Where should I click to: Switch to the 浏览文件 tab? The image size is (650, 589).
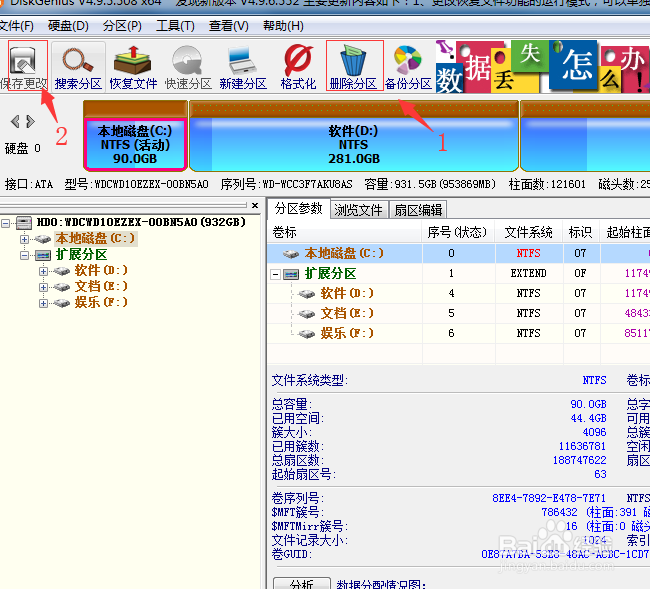[x=359, y=210]
